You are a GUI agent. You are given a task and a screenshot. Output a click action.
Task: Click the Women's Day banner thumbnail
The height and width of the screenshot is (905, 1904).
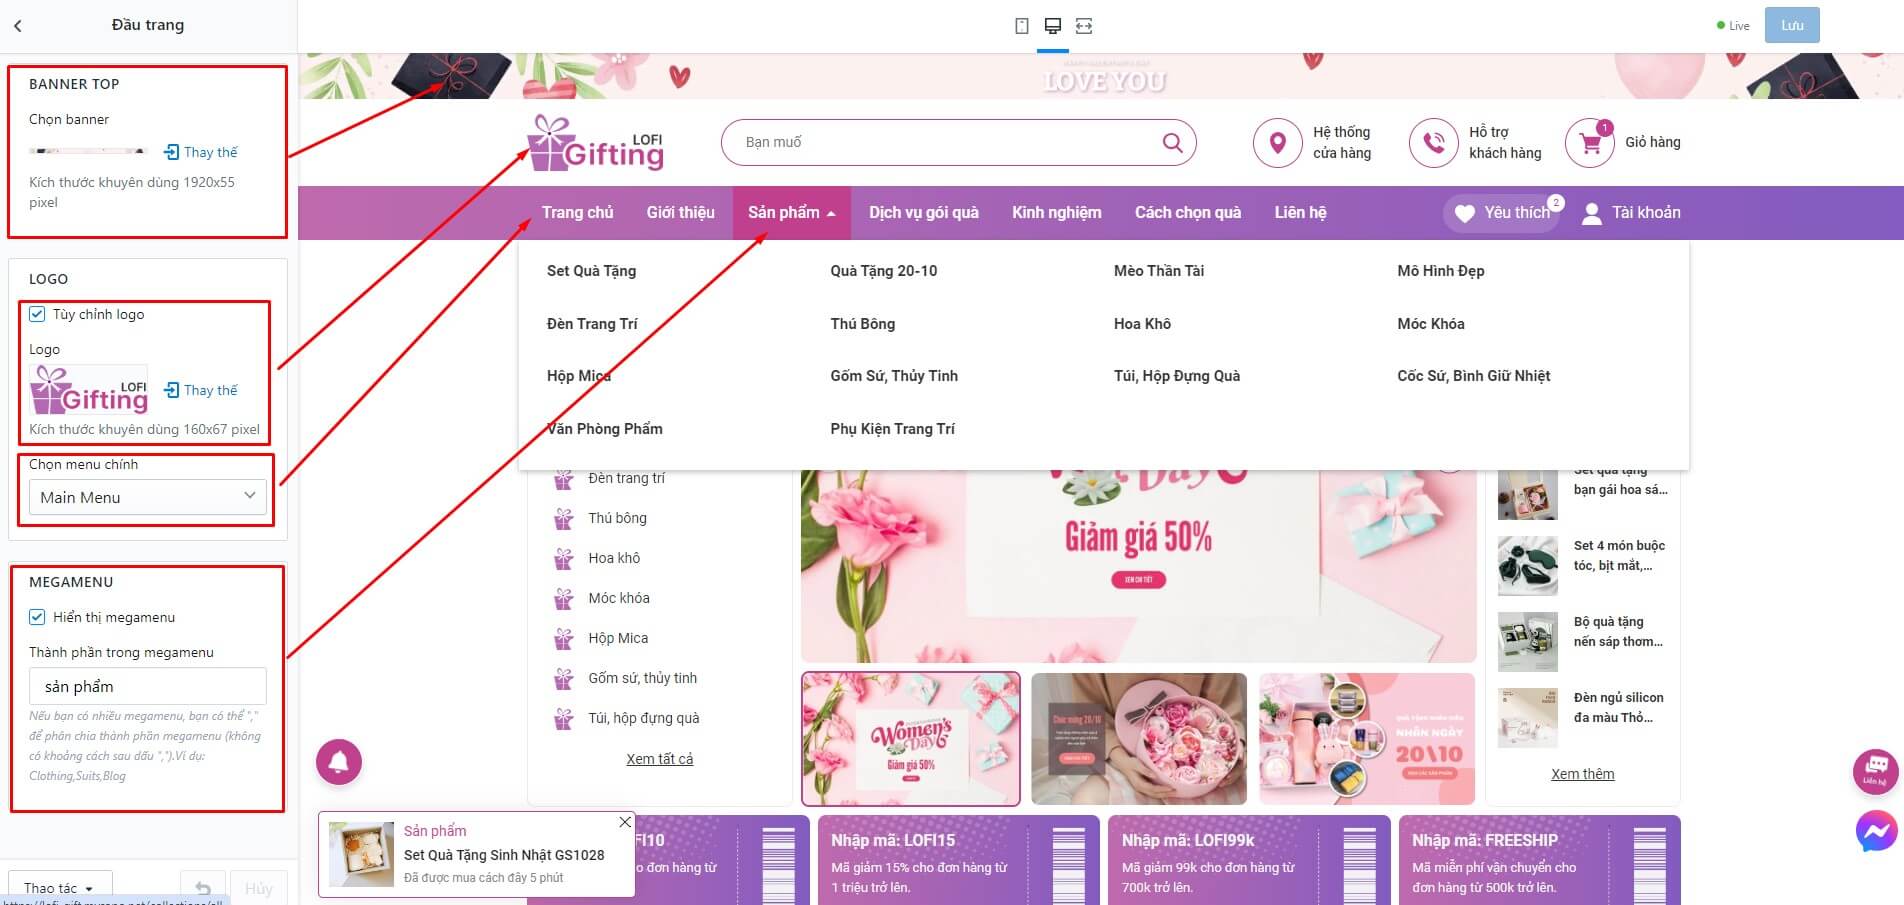[911, 739]
